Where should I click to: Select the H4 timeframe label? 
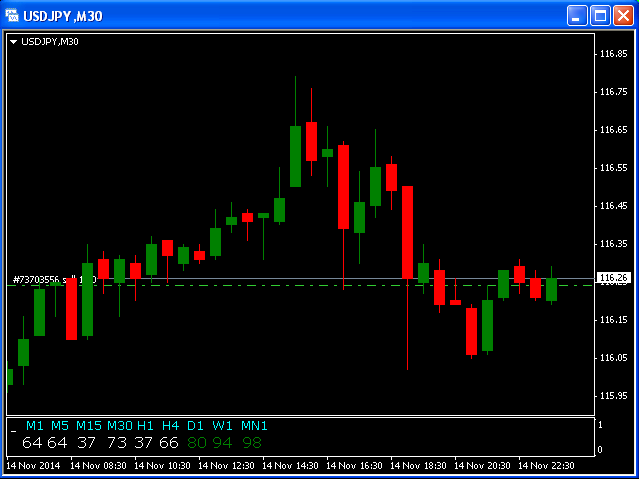coord(171,426)
